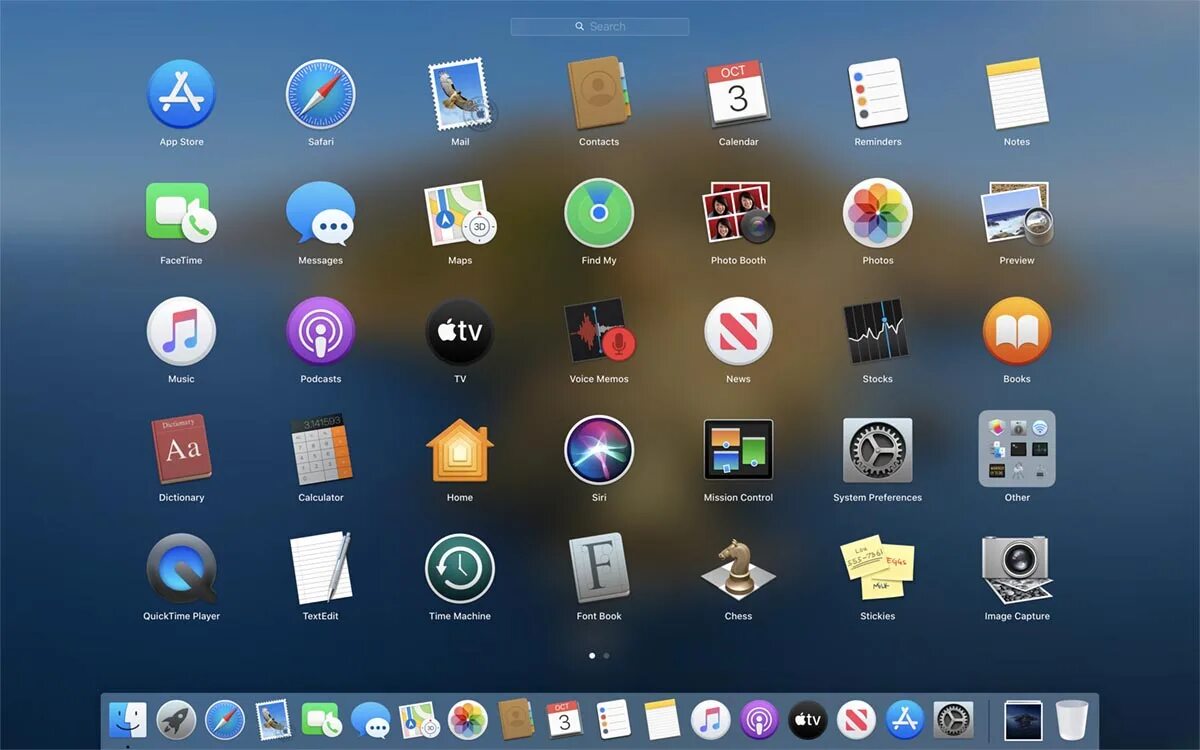The image size is (1200, 750).
Task: Open the Dictionary app
Action: pos(181,450)
